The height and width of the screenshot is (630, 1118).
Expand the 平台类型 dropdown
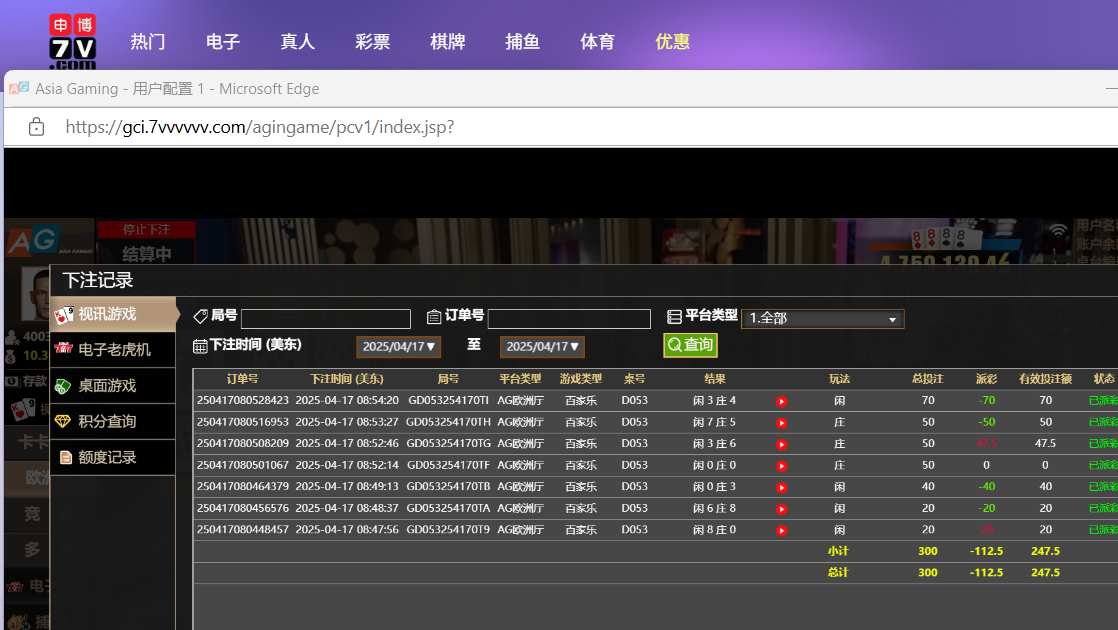point(822,319)
